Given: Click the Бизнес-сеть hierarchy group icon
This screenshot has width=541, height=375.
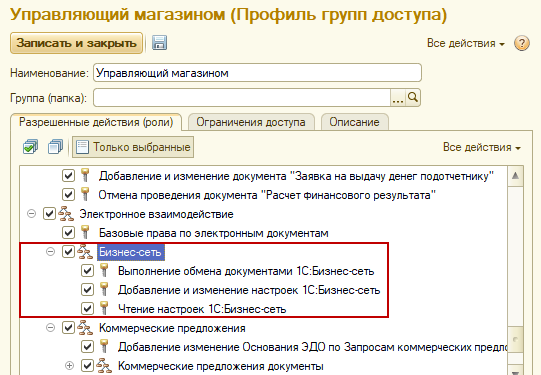Looking at the screenshot, I should [85, 252].
